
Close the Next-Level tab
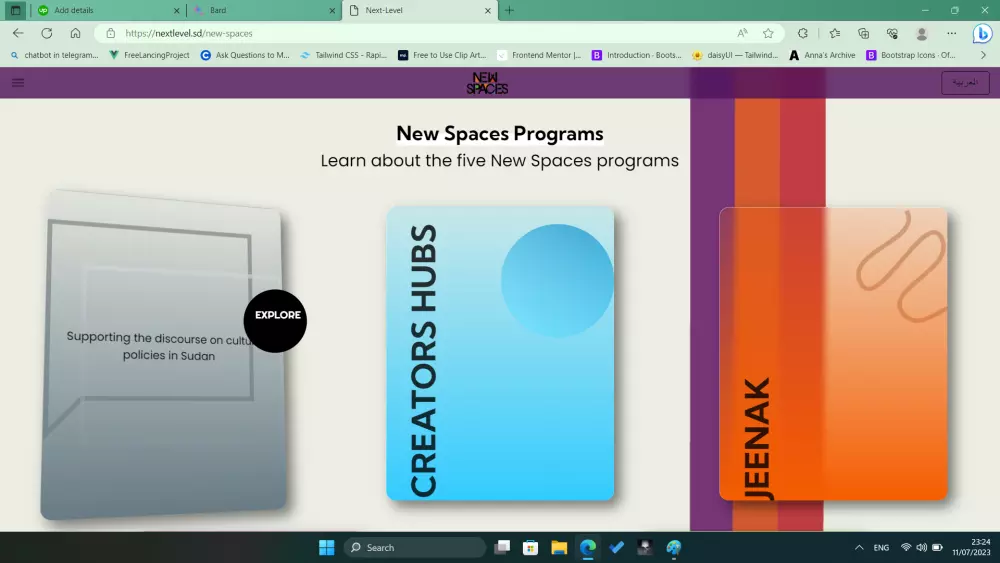(488, 10)
